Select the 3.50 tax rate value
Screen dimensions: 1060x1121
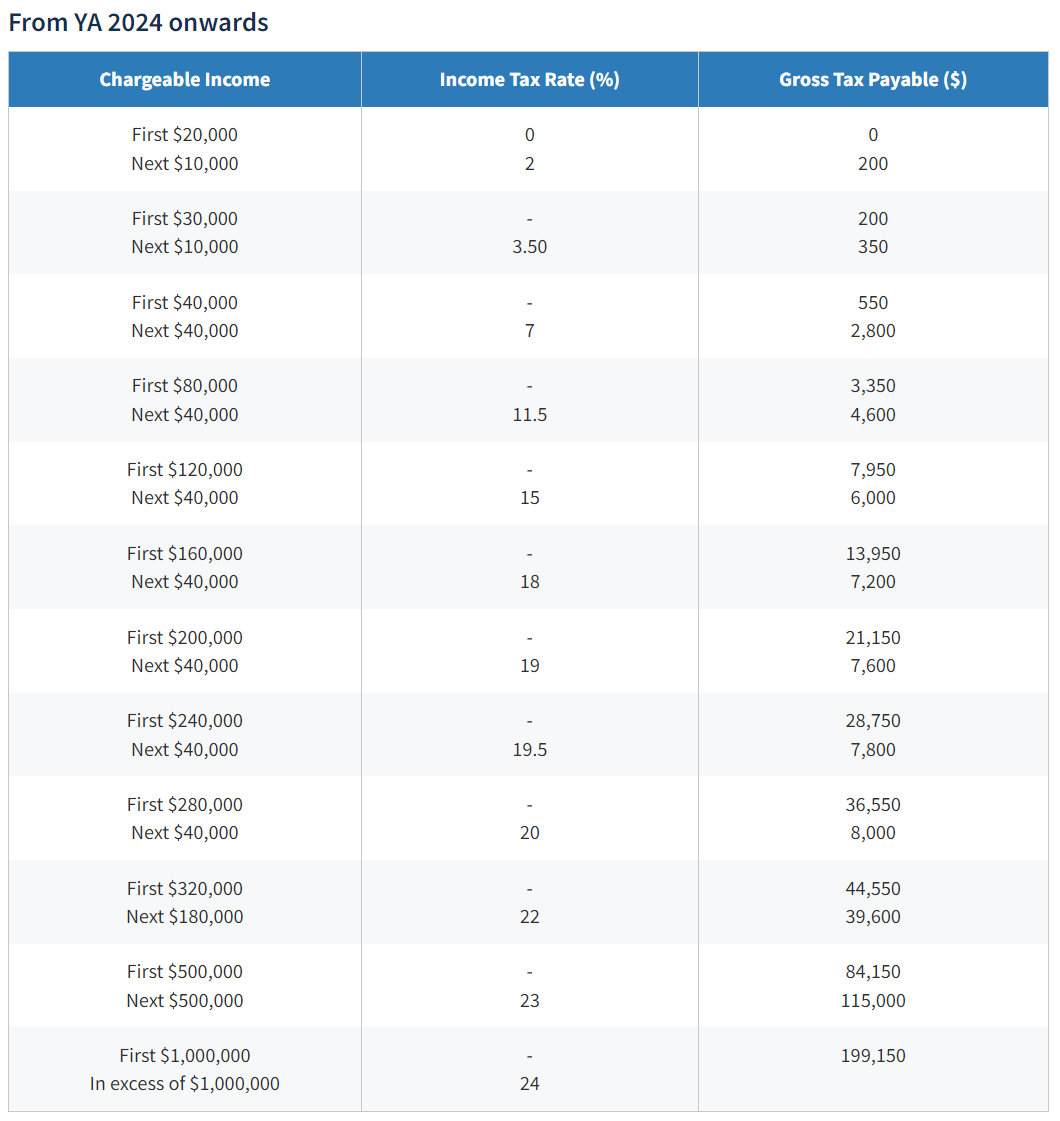[x=529, y=247]
